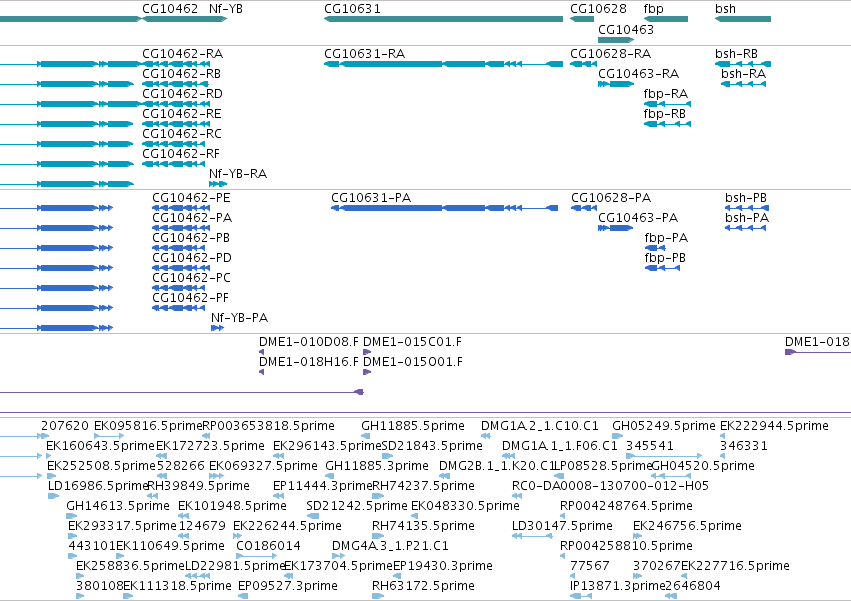
Task: Click EST 345541 label
Action: coord(650,446)
